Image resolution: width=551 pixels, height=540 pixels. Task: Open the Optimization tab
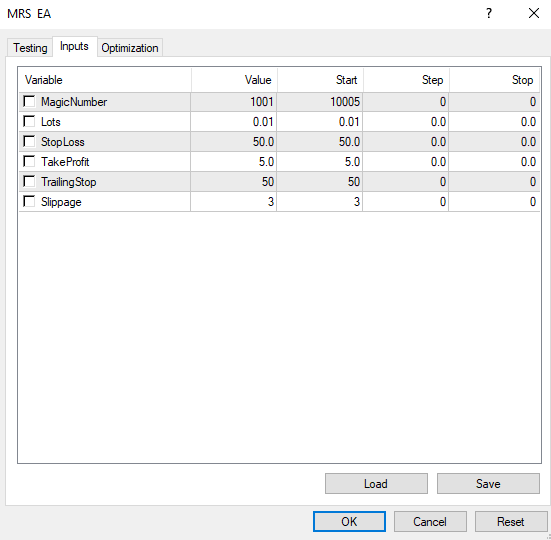click(130, 48)
